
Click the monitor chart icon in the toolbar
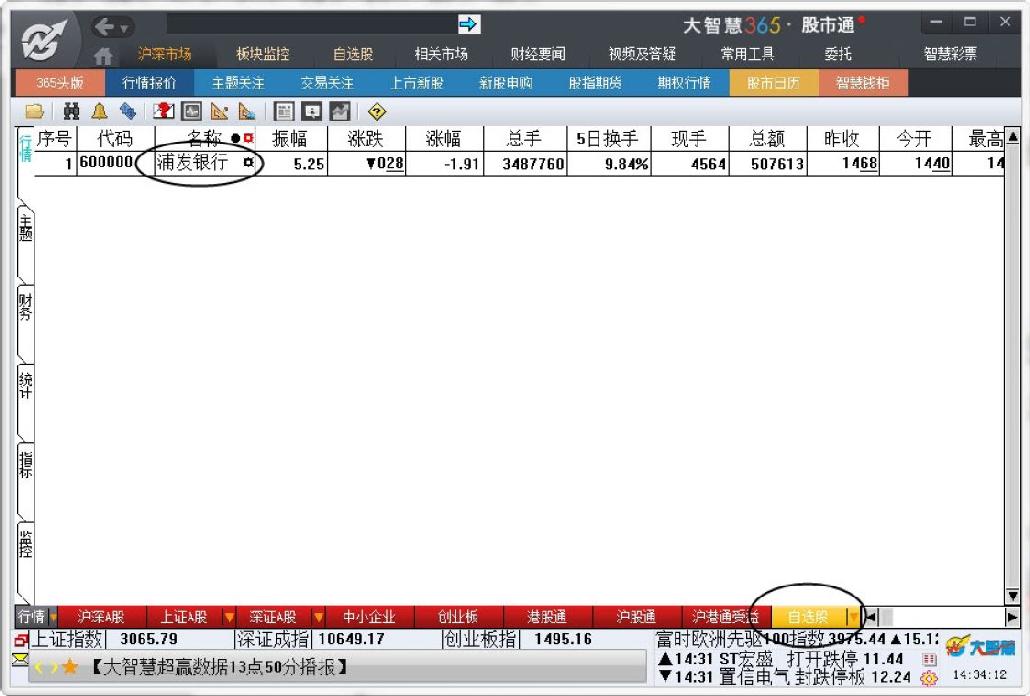(x=191, y=112)
